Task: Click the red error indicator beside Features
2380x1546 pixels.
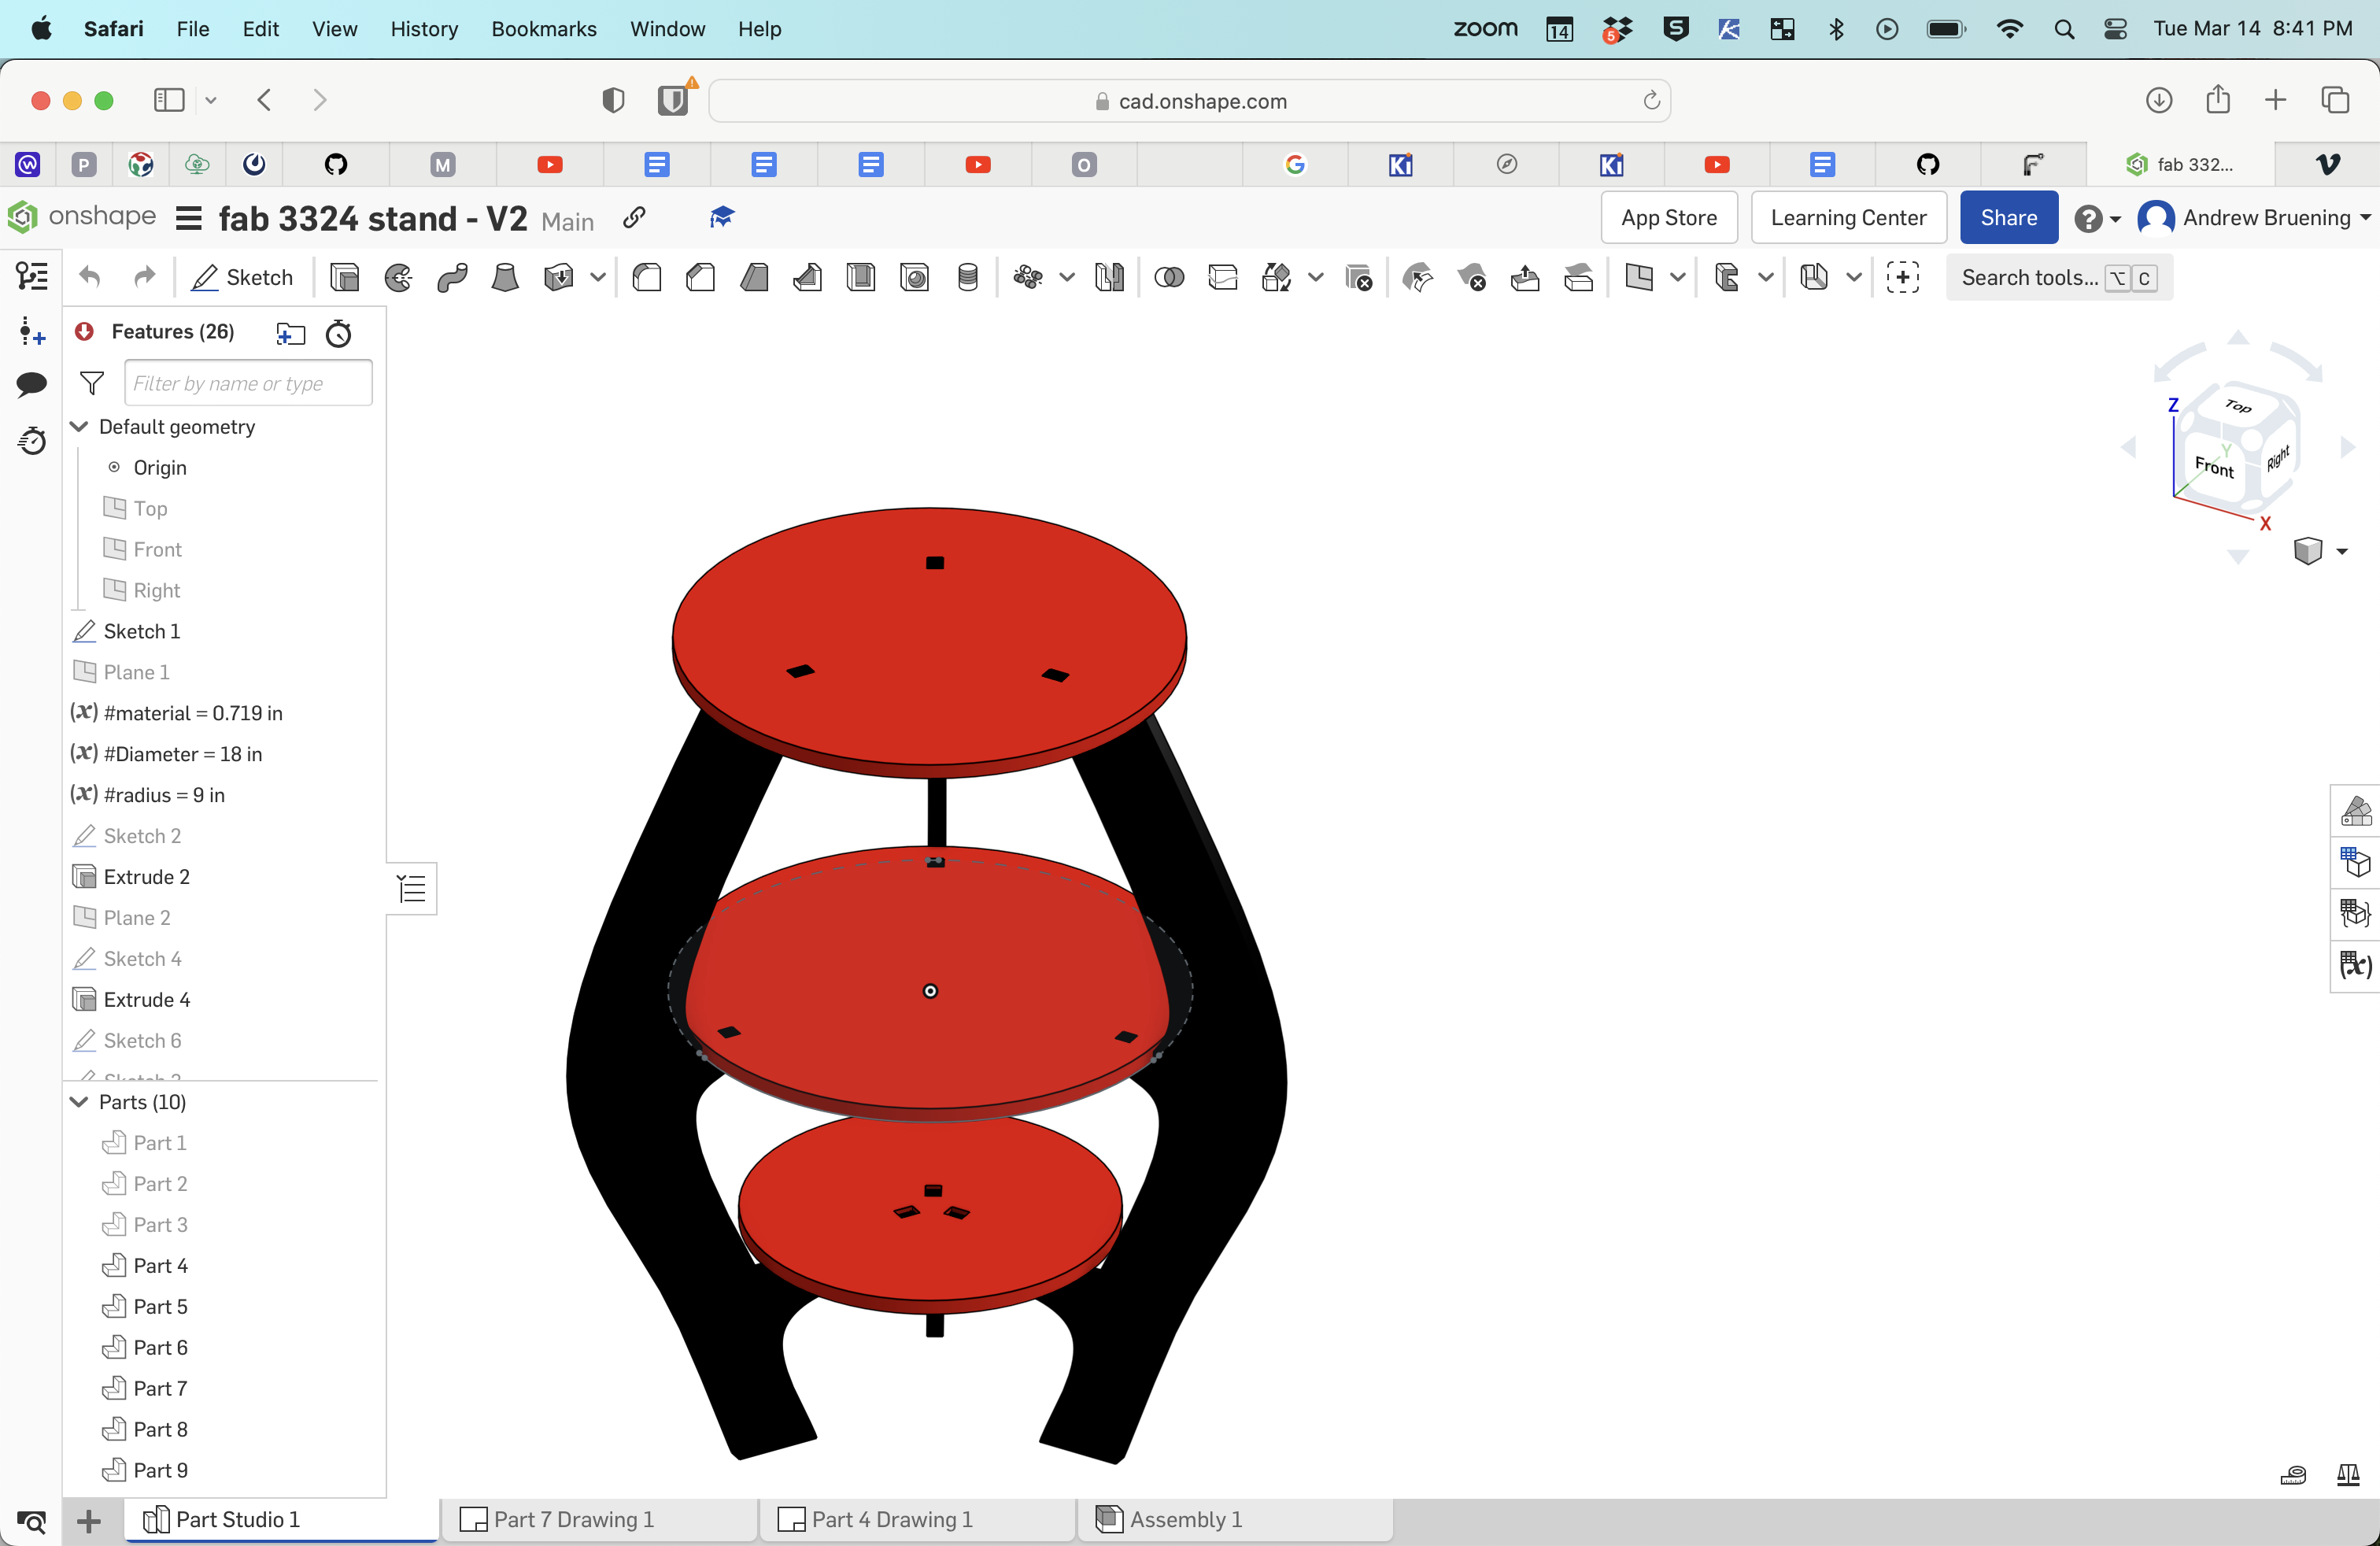Action: point(85,331)
